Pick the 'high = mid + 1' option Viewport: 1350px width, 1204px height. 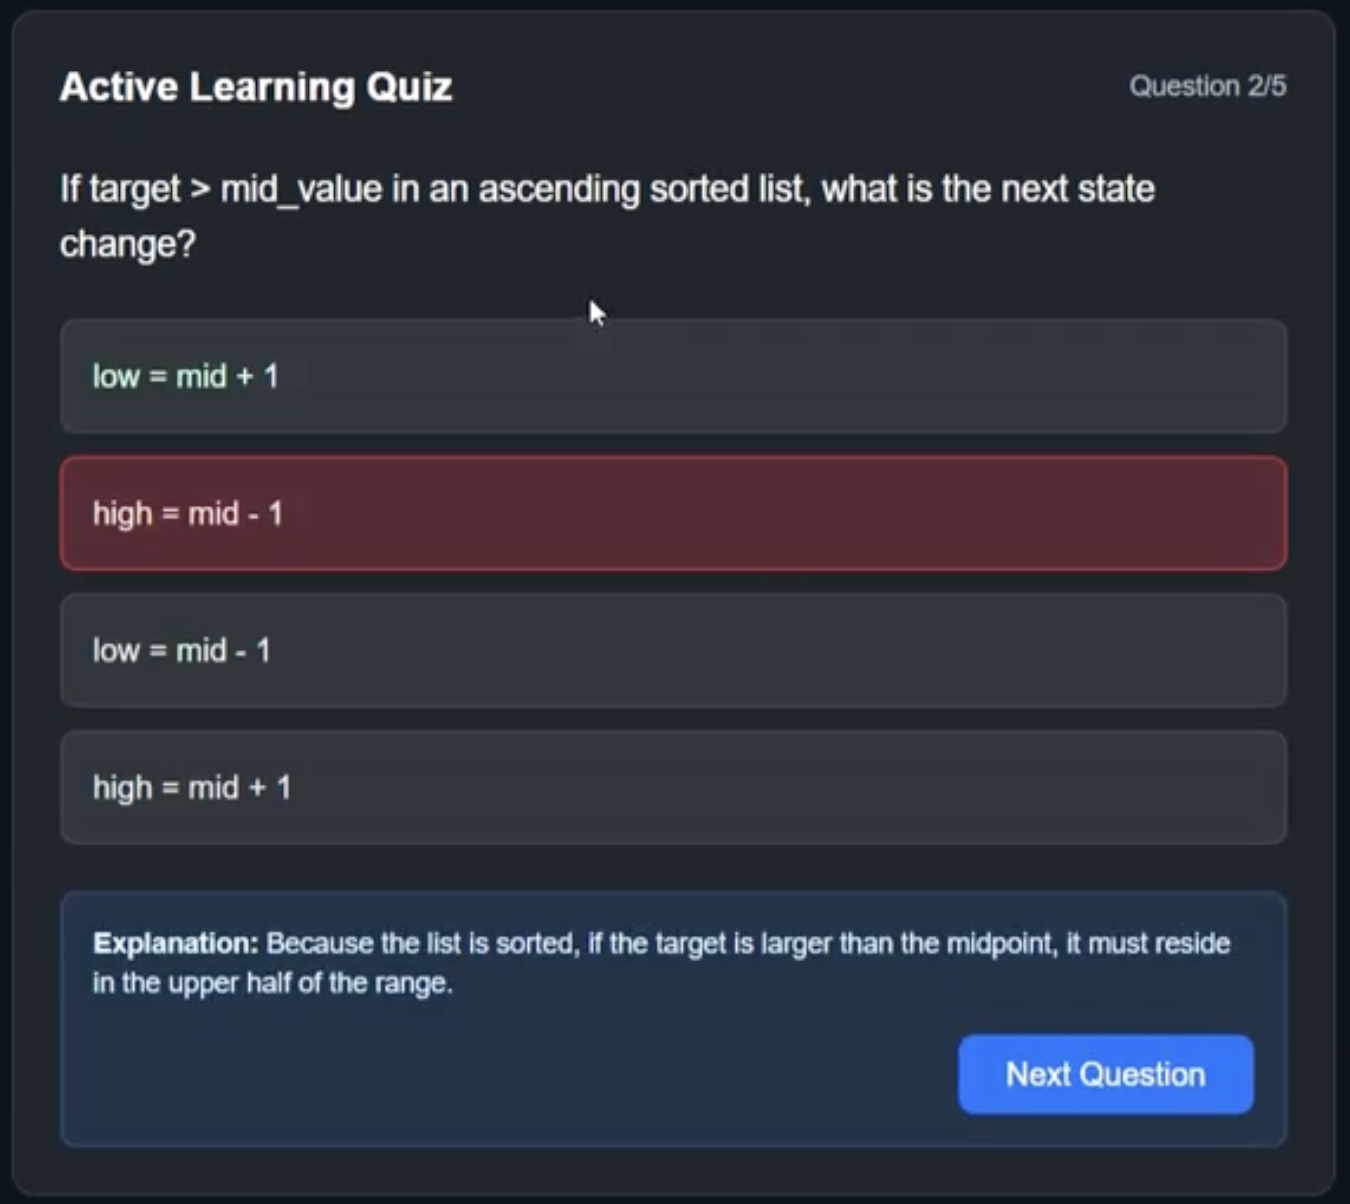coord(673,788)
